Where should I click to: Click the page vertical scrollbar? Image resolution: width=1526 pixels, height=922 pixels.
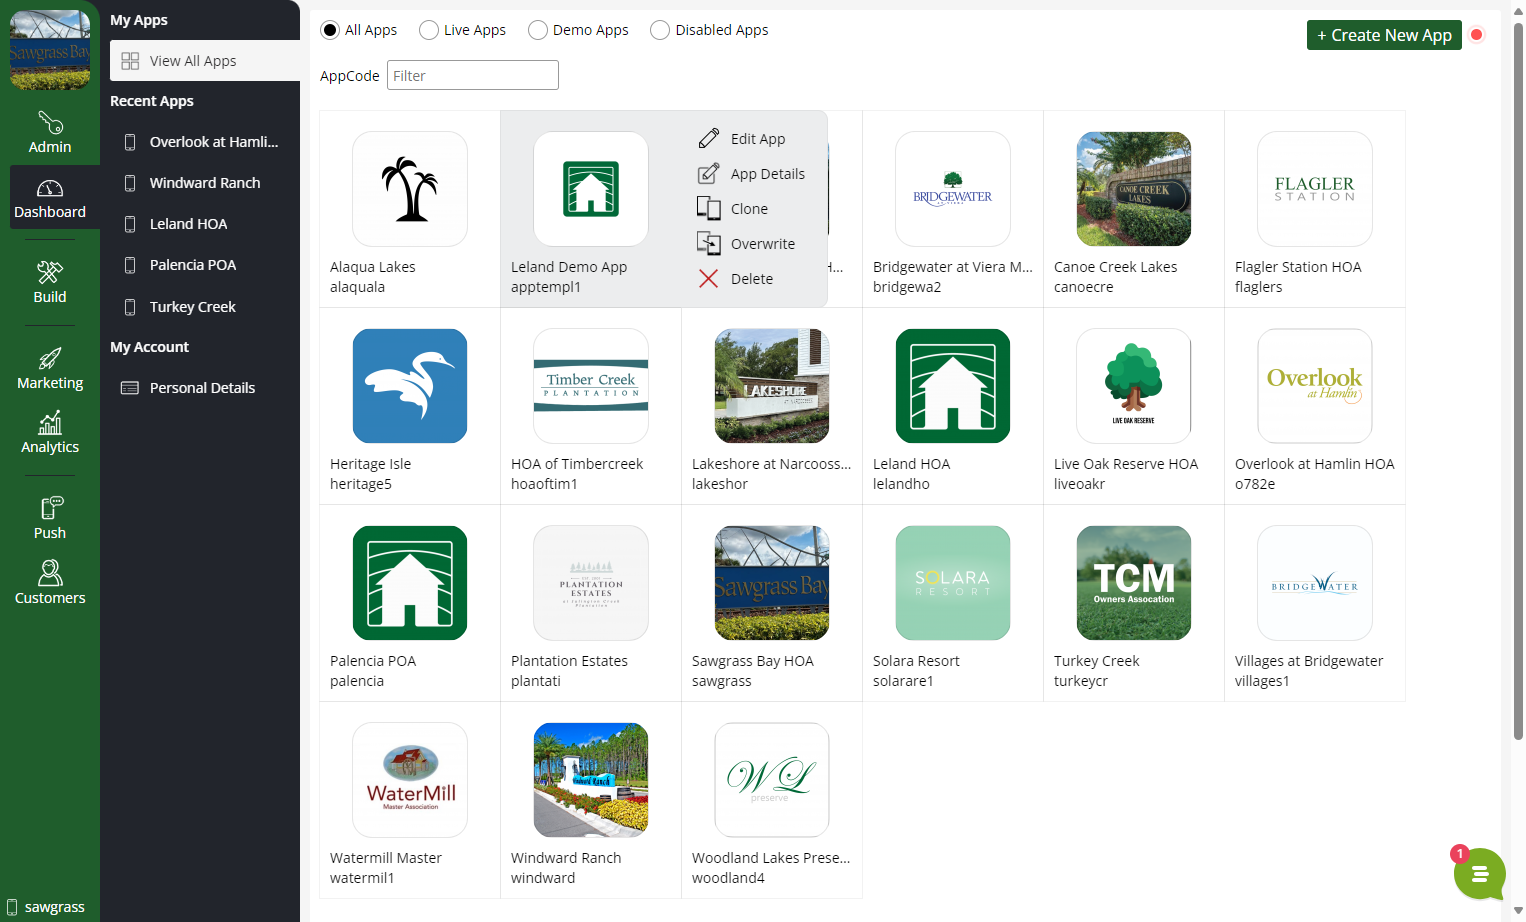tap(1518, 380)
